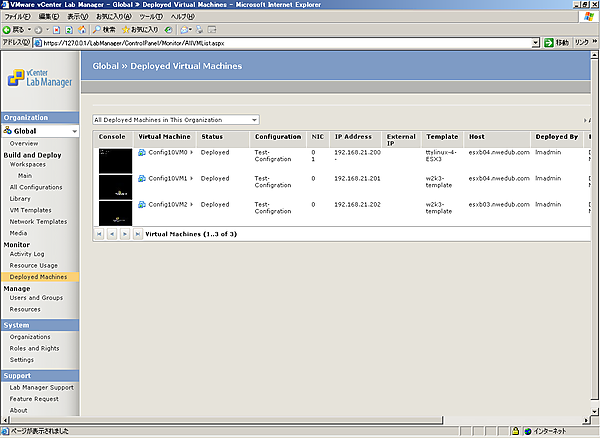600x438 pixels.
Task: Go to the last page of results
Action: click(x=137, y=233)
